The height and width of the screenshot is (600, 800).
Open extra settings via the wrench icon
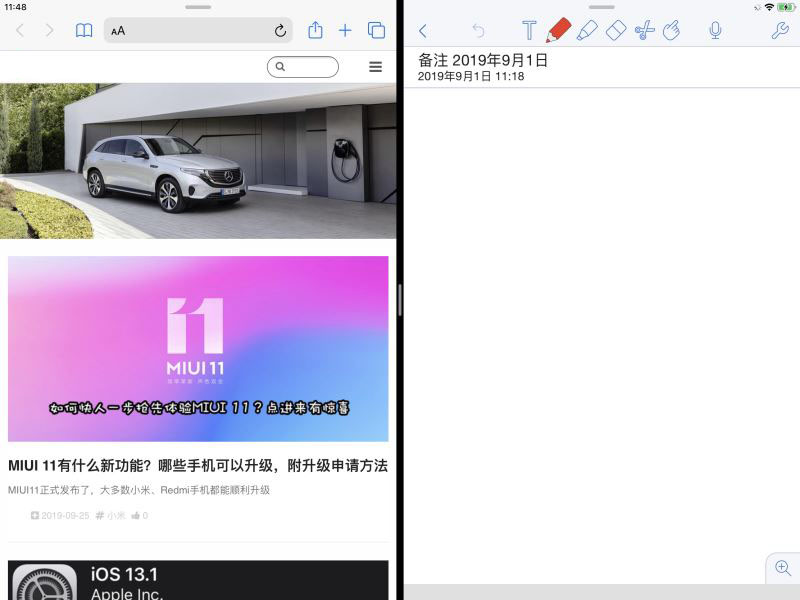click(x=780, y=29)
